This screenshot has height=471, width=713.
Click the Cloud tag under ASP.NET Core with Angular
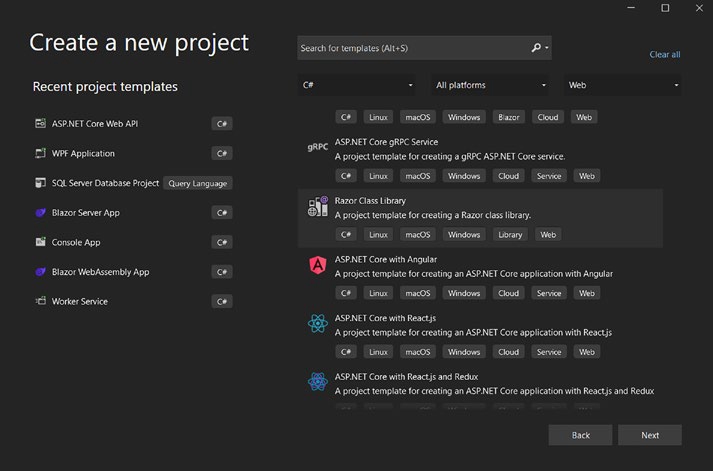[x=508, y=293]
